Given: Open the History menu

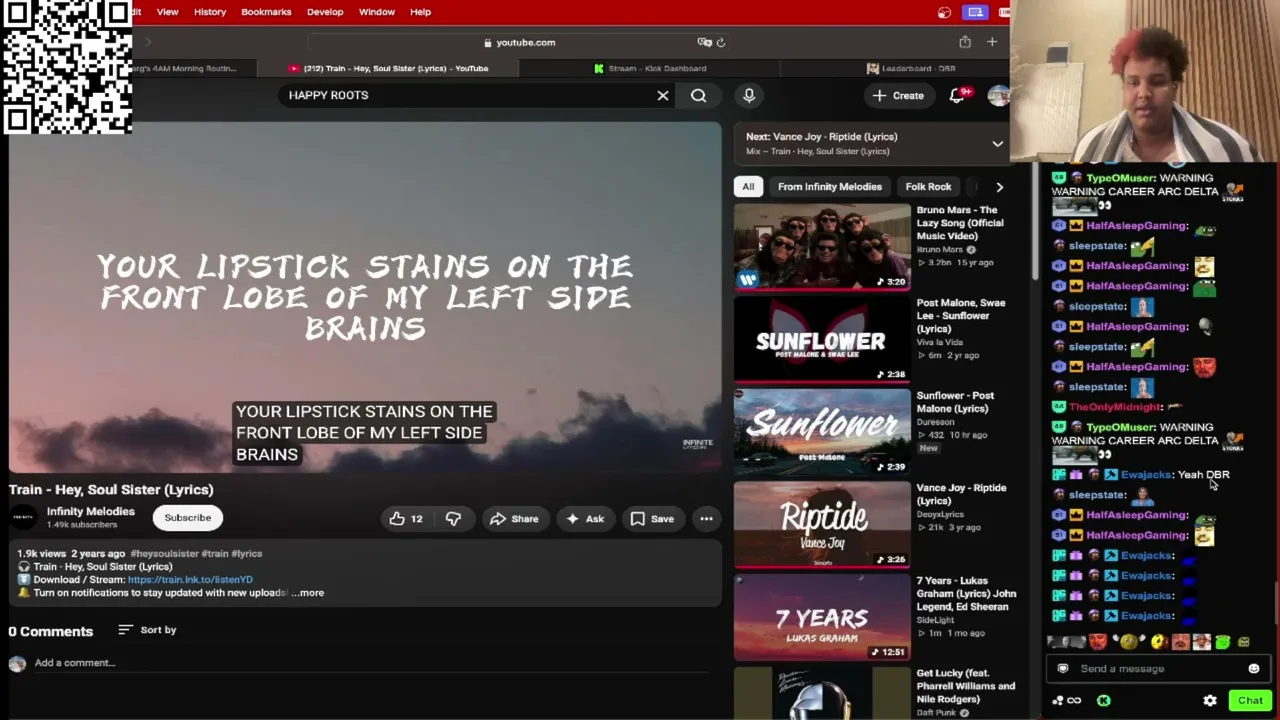Looking at the screenshot, I should pos(210,12).
